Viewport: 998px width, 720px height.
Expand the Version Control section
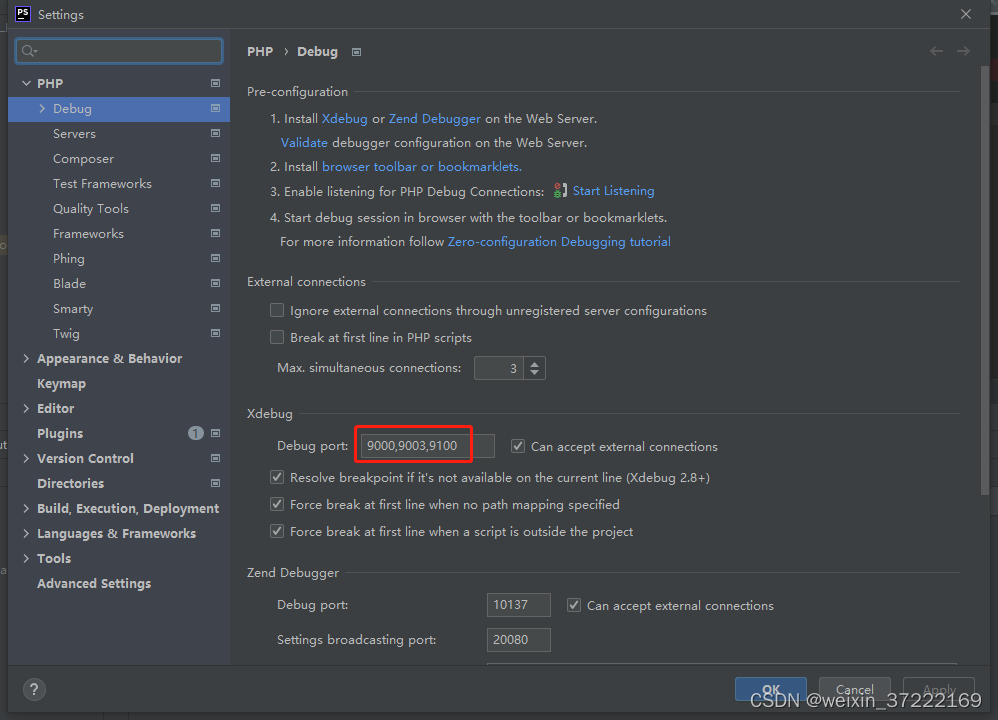tap(26, 458)
